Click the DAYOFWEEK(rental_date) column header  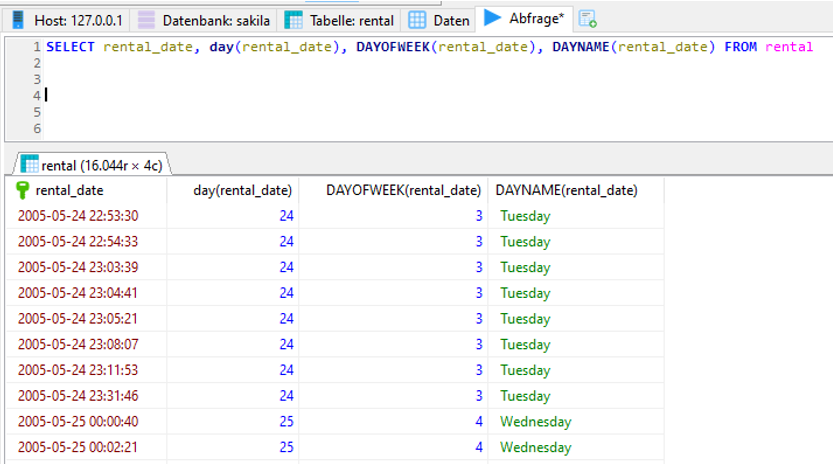pos(404,190)
